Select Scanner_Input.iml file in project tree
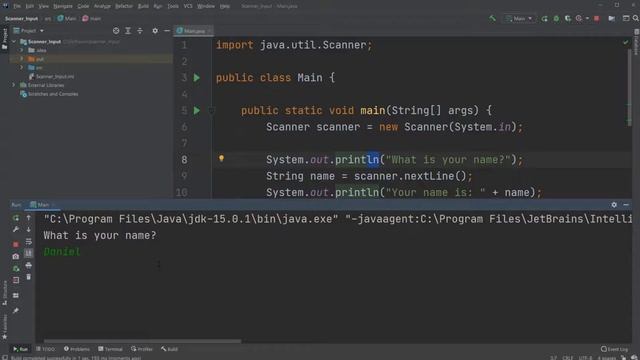This screenshot has height=360, width=640. pos(51,76)
